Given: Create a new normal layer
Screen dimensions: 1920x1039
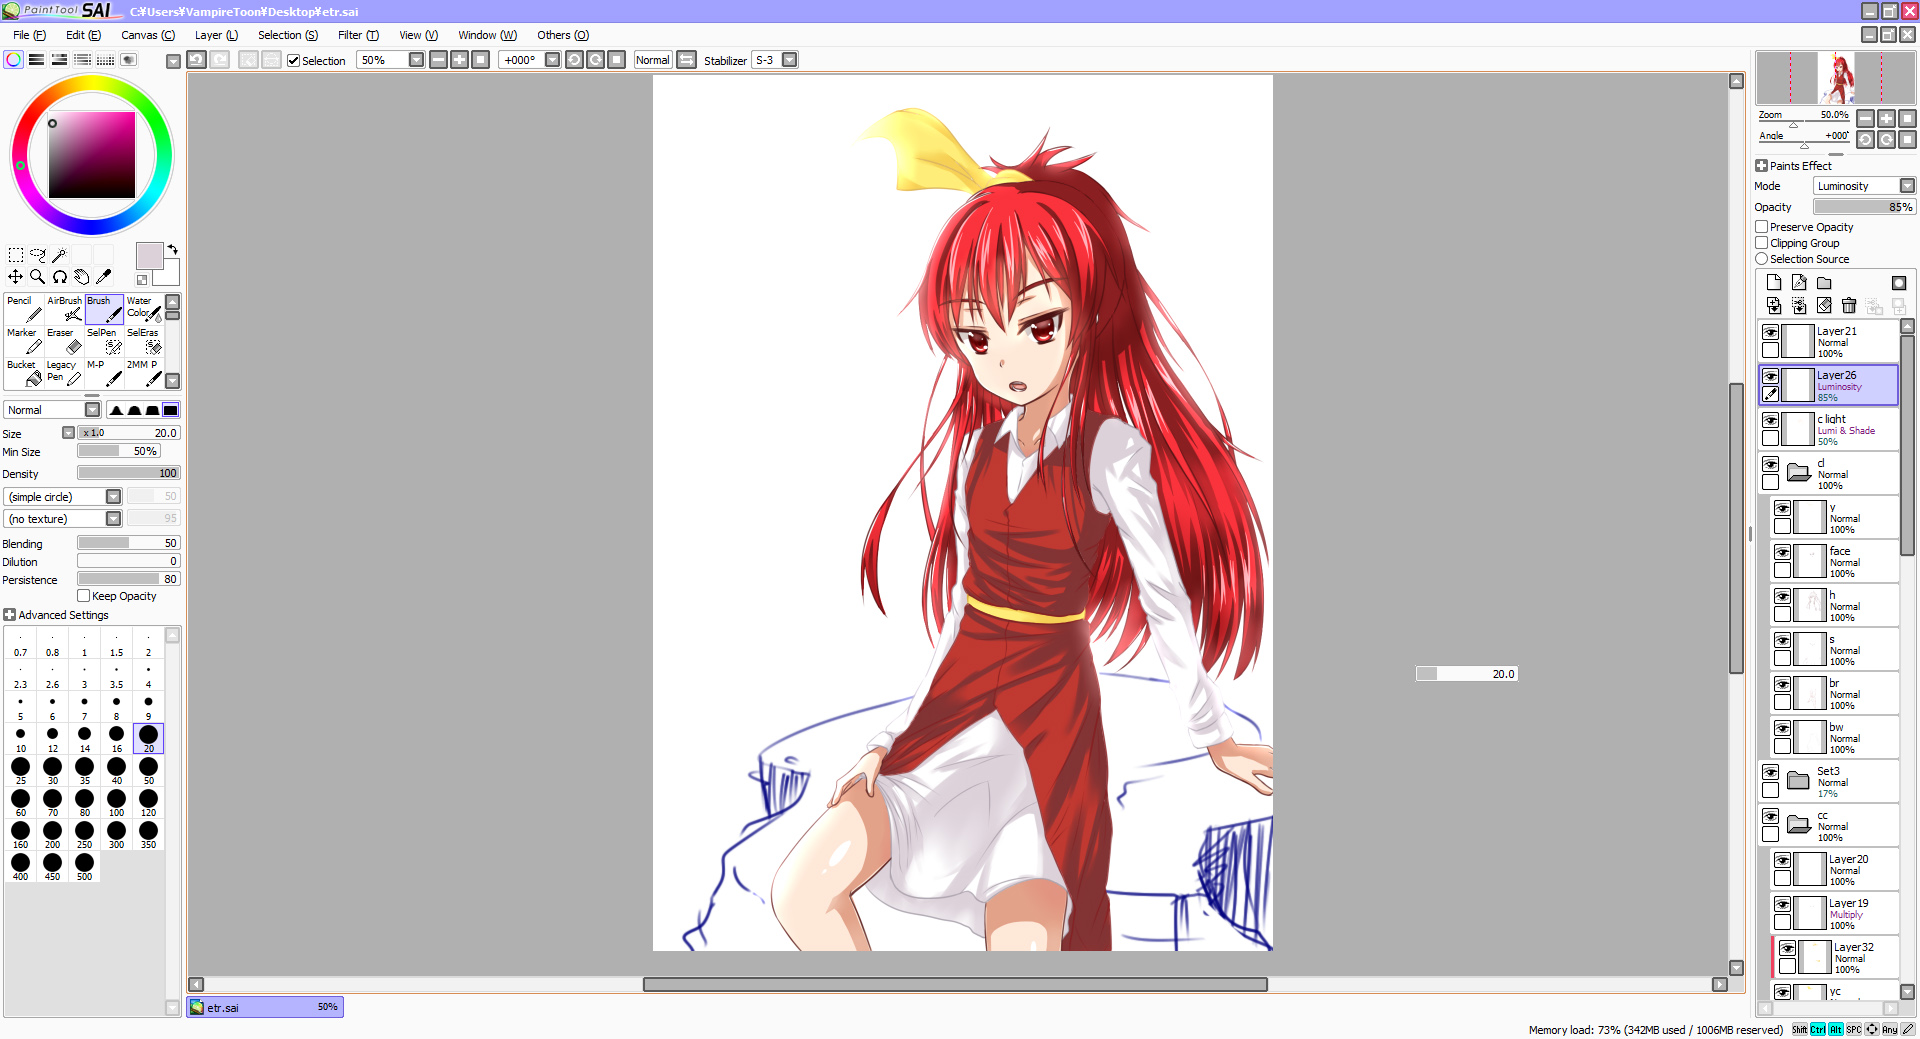Looking at the screenshot, I should click(x=1774, y=283).
